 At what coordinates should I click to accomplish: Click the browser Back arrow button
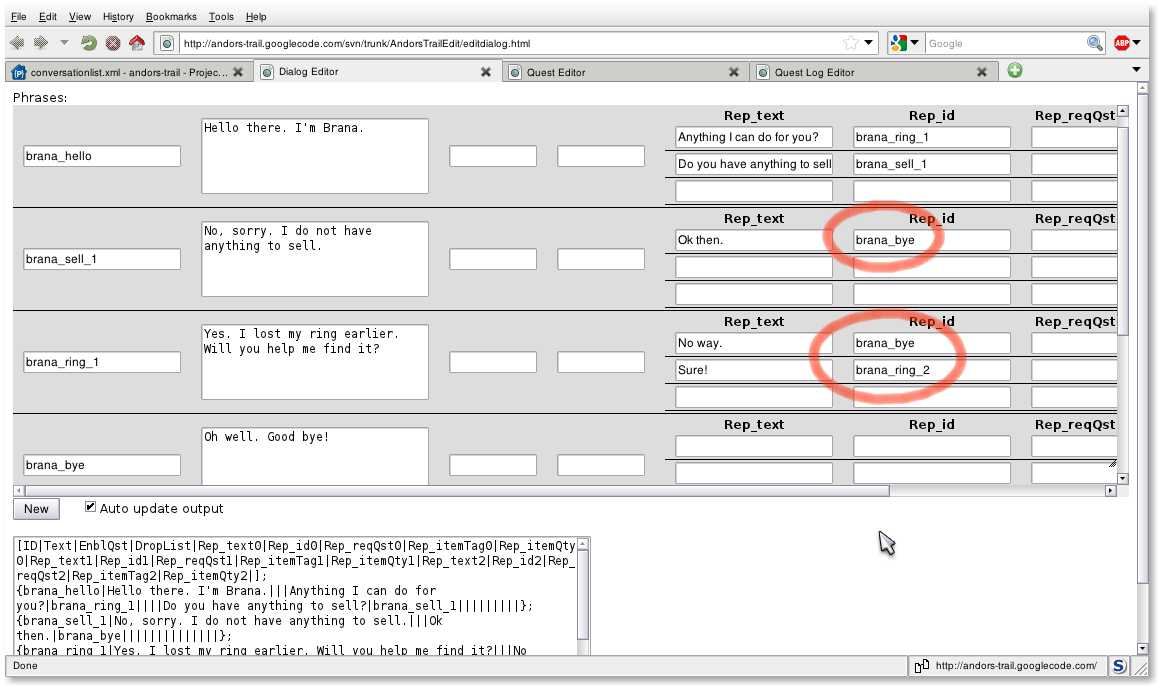17,43
